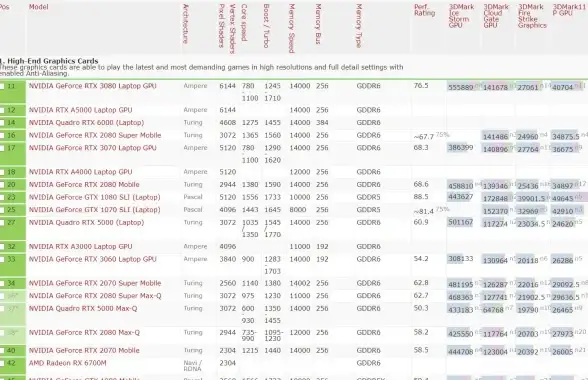Open NVIDIA GeForce GTX 1080 SLI (Laptop) page
This screenshot has width=588, height=380.
[94, 197]
